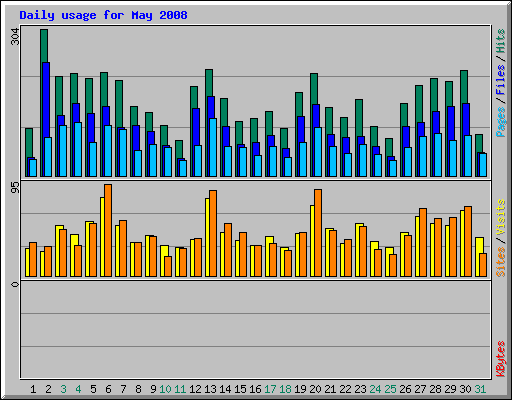Select the orange visits bar for day 20
This screenshot has width=512, height=400.
318,233
